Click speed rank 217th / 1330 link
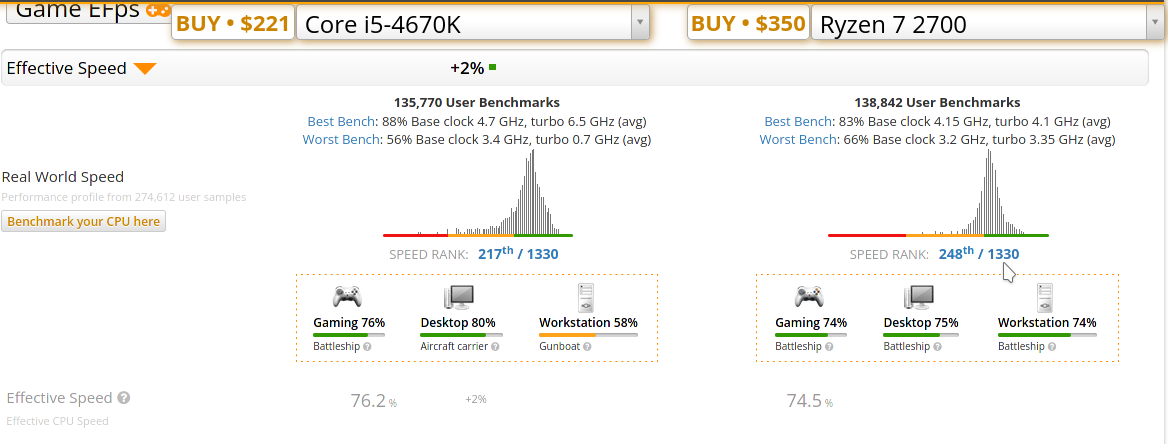Screen dimensions: 1168x444 point(518,253)
